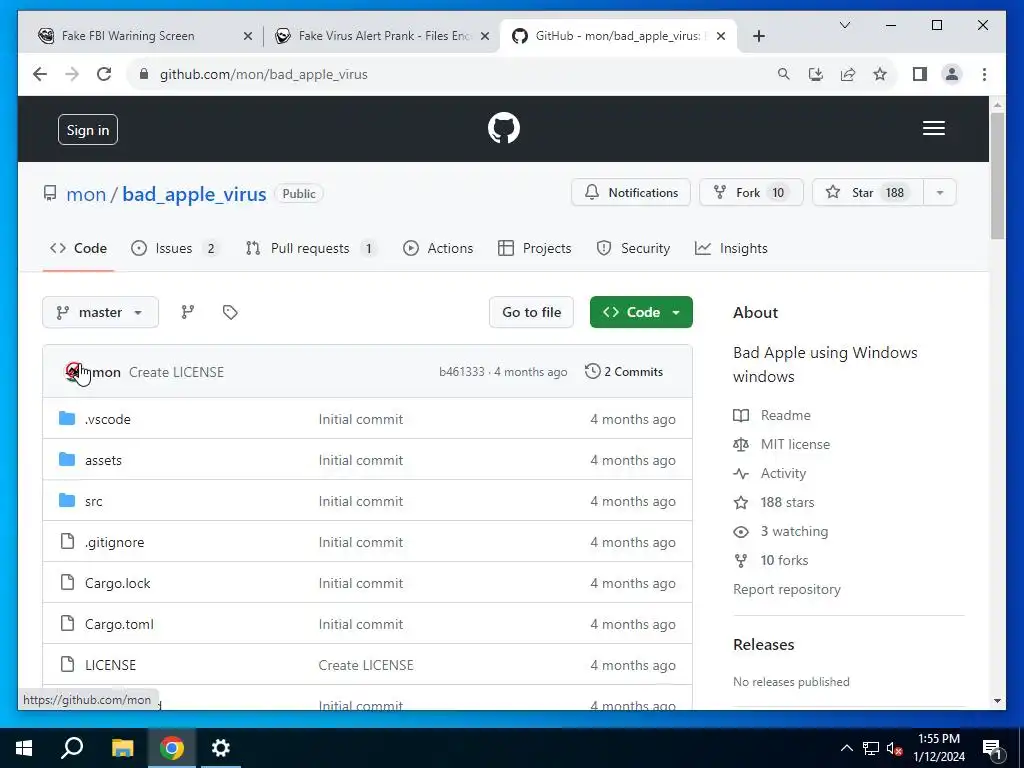Screen dimensions: 1024x768
Task: Fork the repository
Action: (x=751, y=193)
